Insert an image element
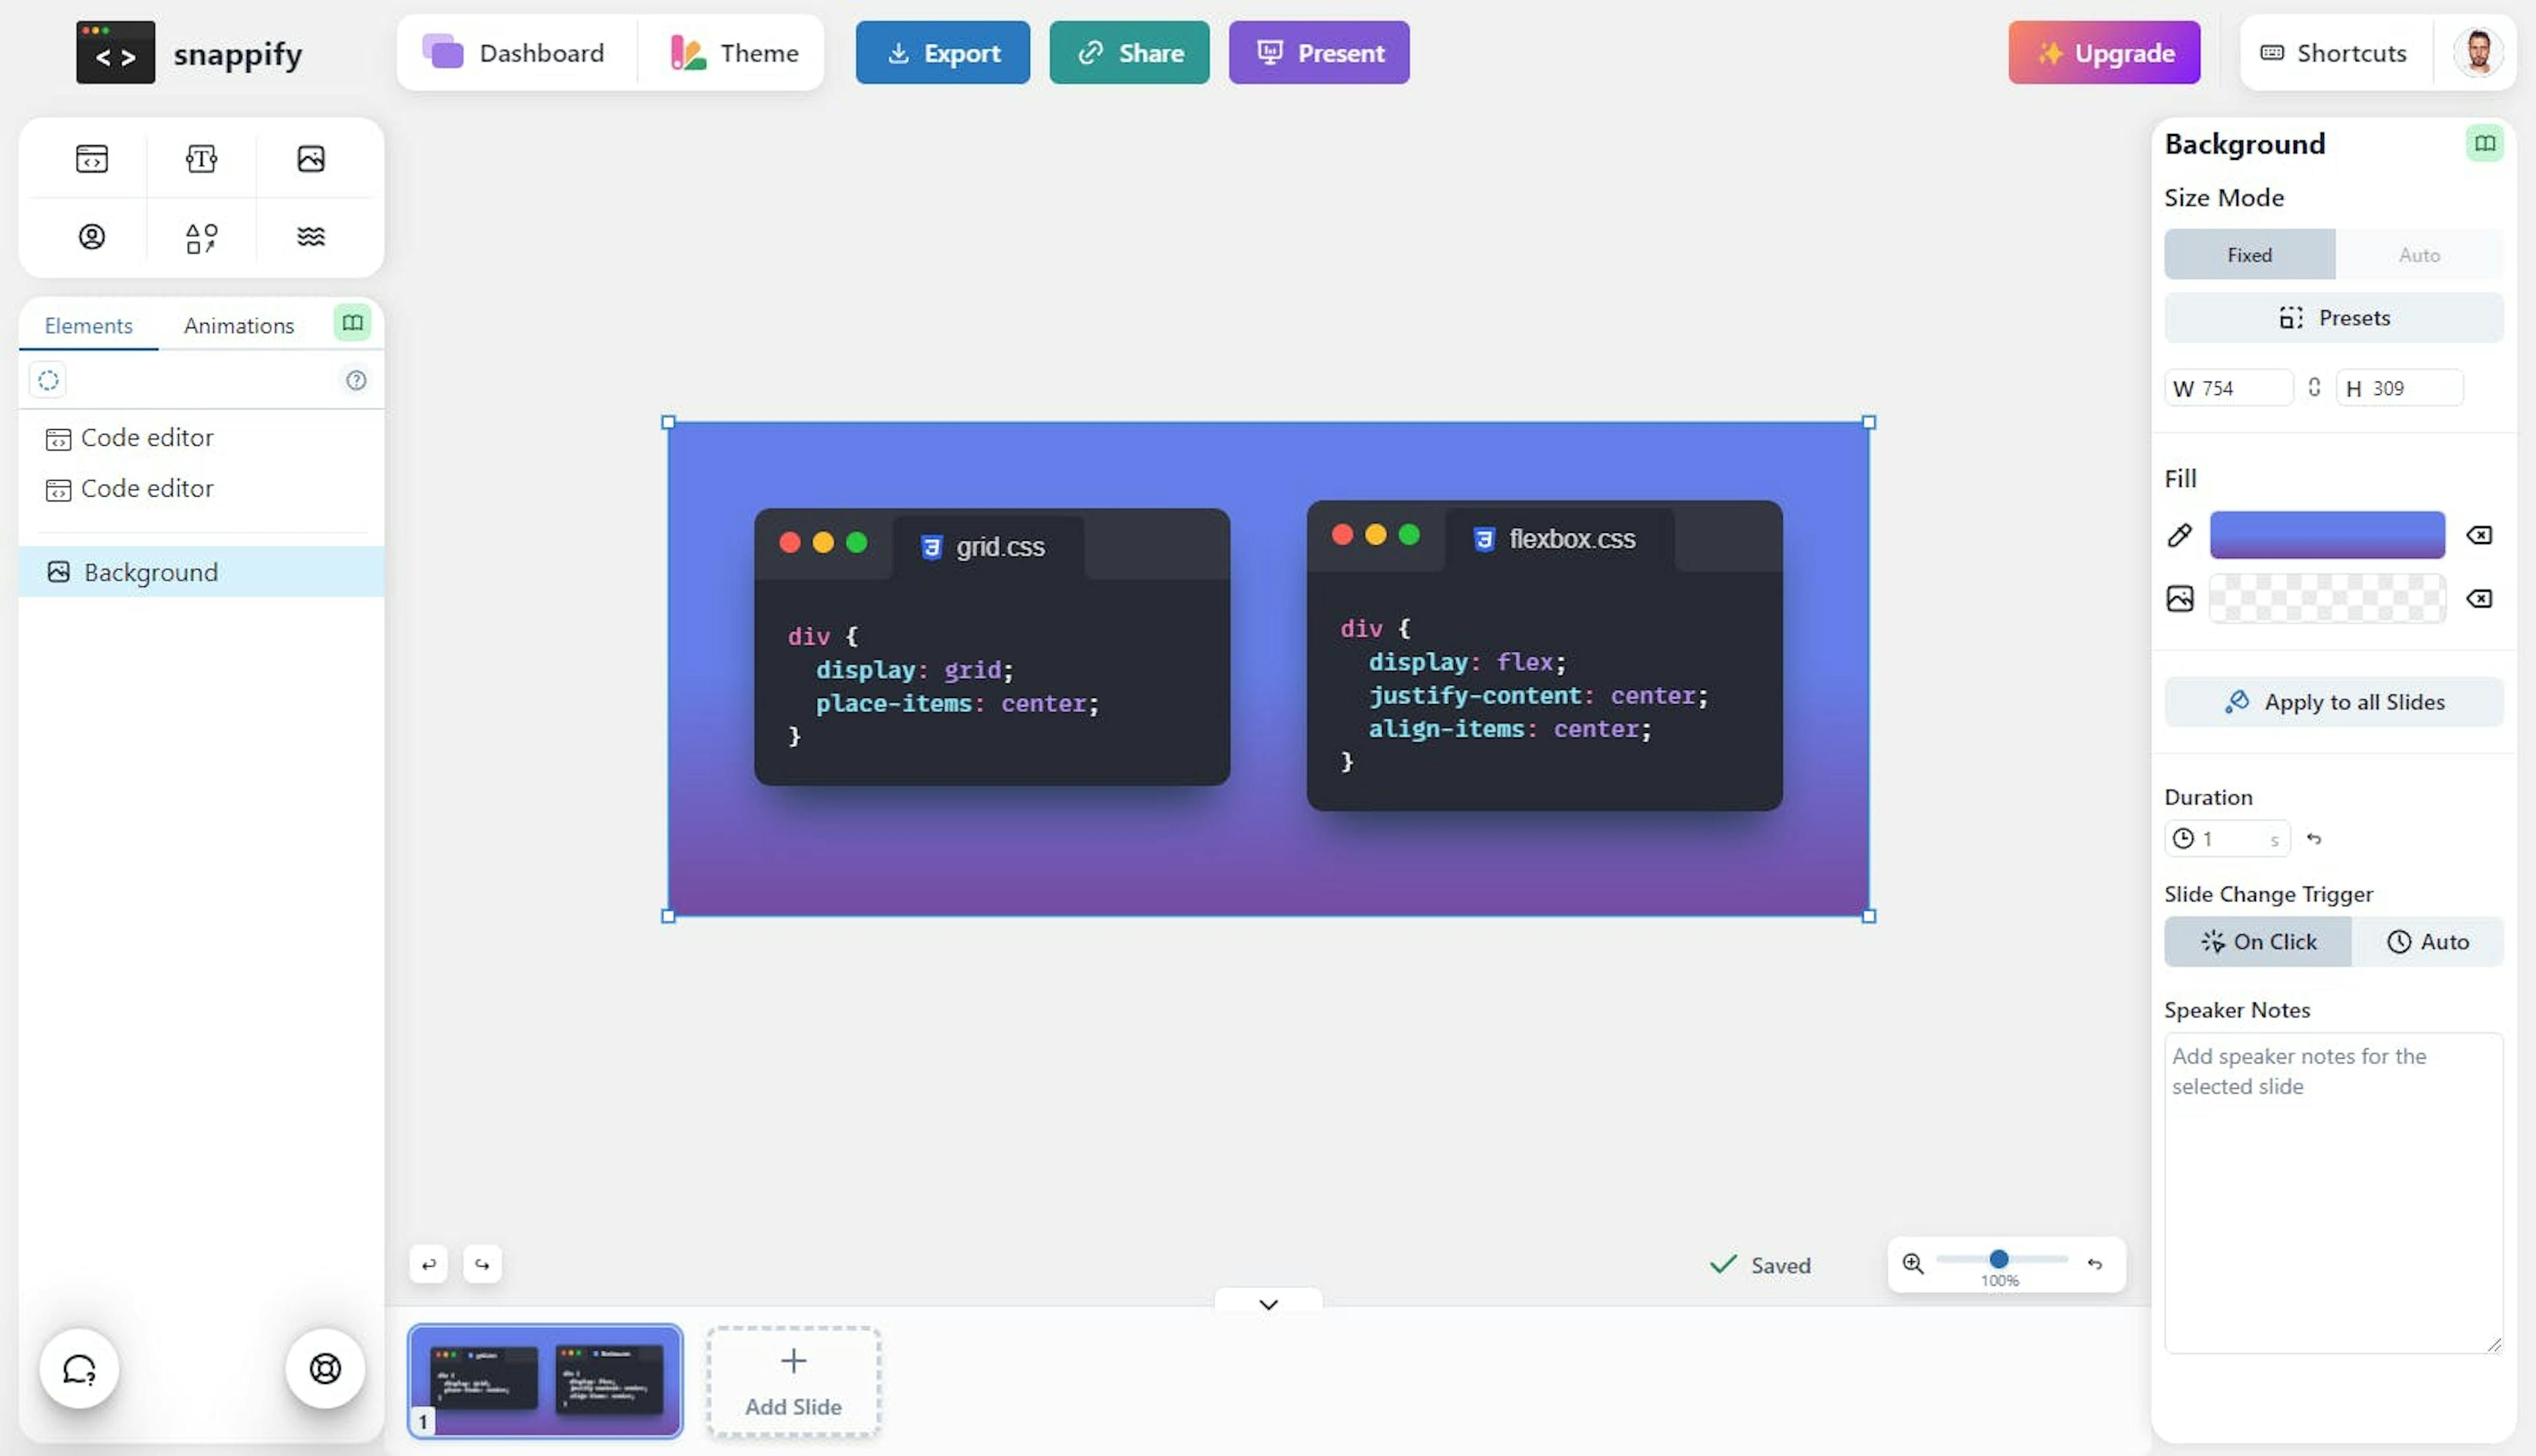Viewport: 2536px width, 1456px height. click(311, 158)
